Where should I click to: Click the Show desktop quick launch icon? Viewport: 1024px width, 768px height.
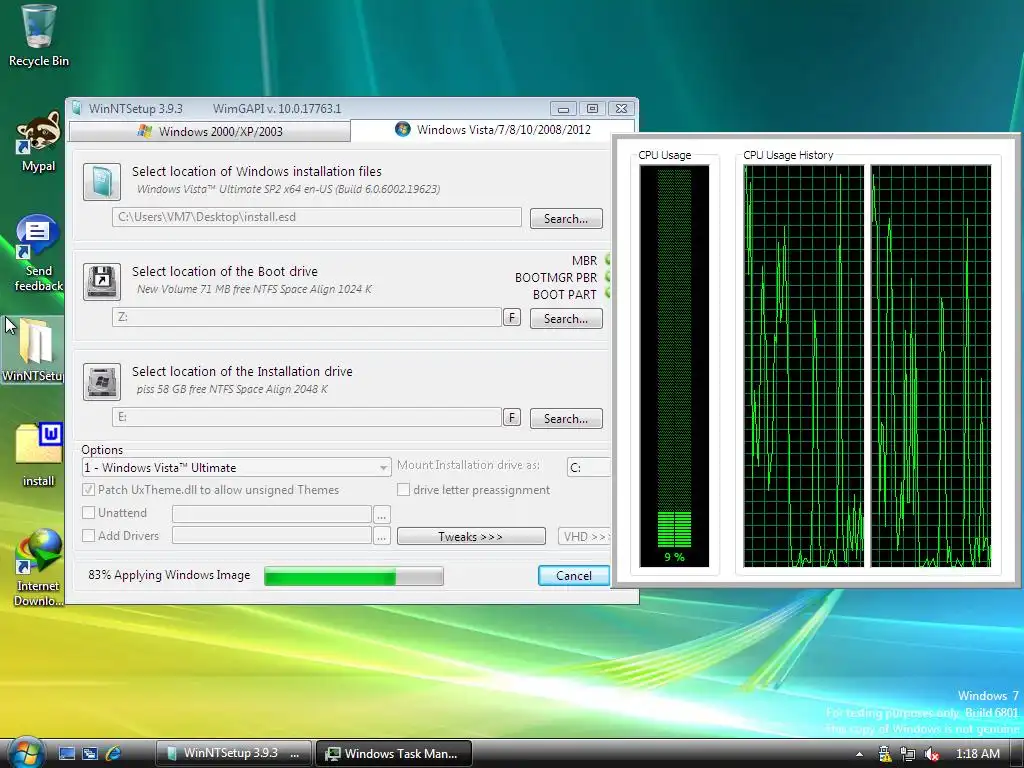[x=67, y=754]
